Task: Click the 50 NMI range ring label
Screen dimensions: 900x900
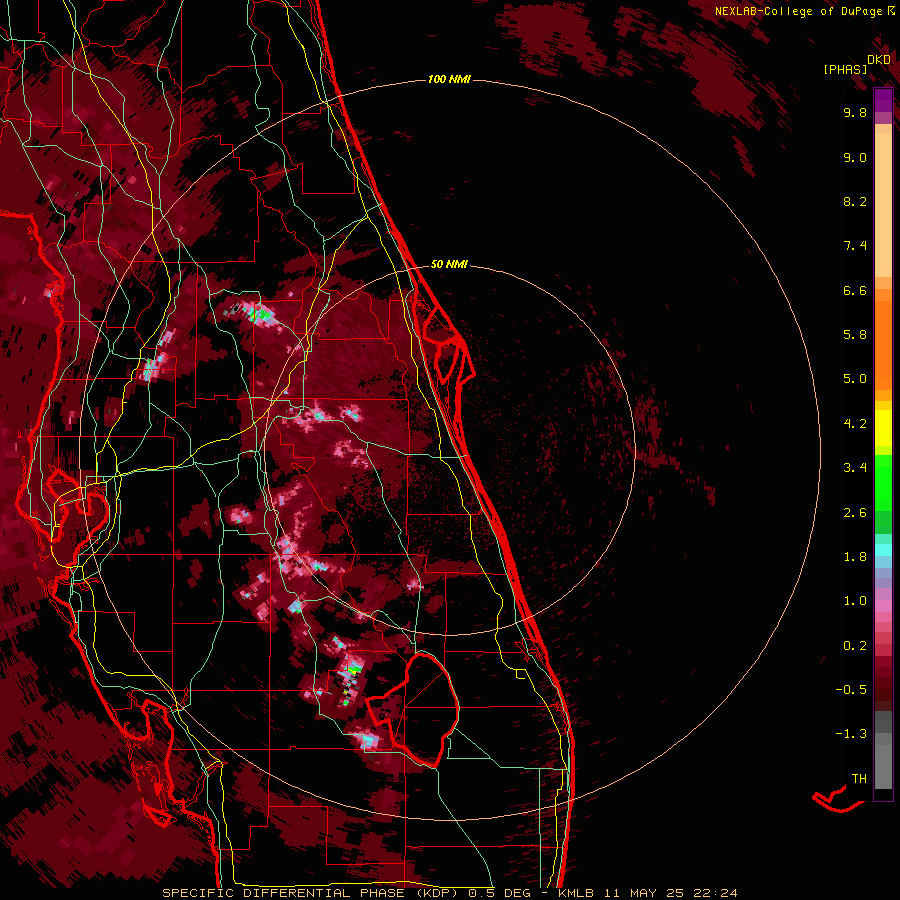Action: [x=449, y=264]
